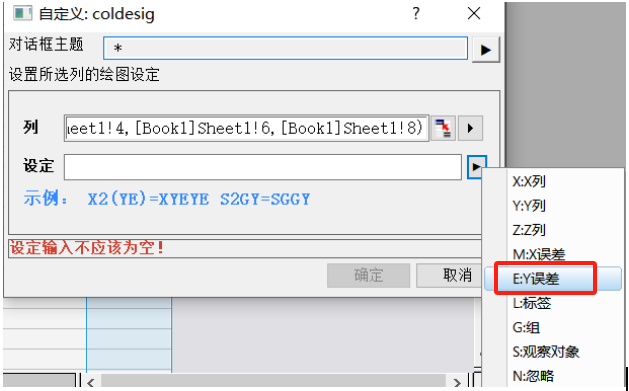Click left arrow of worksheet horizontal scrollbar
Image resolution: width=629 pixels, height=391 pixels.
tap(91, 383)
